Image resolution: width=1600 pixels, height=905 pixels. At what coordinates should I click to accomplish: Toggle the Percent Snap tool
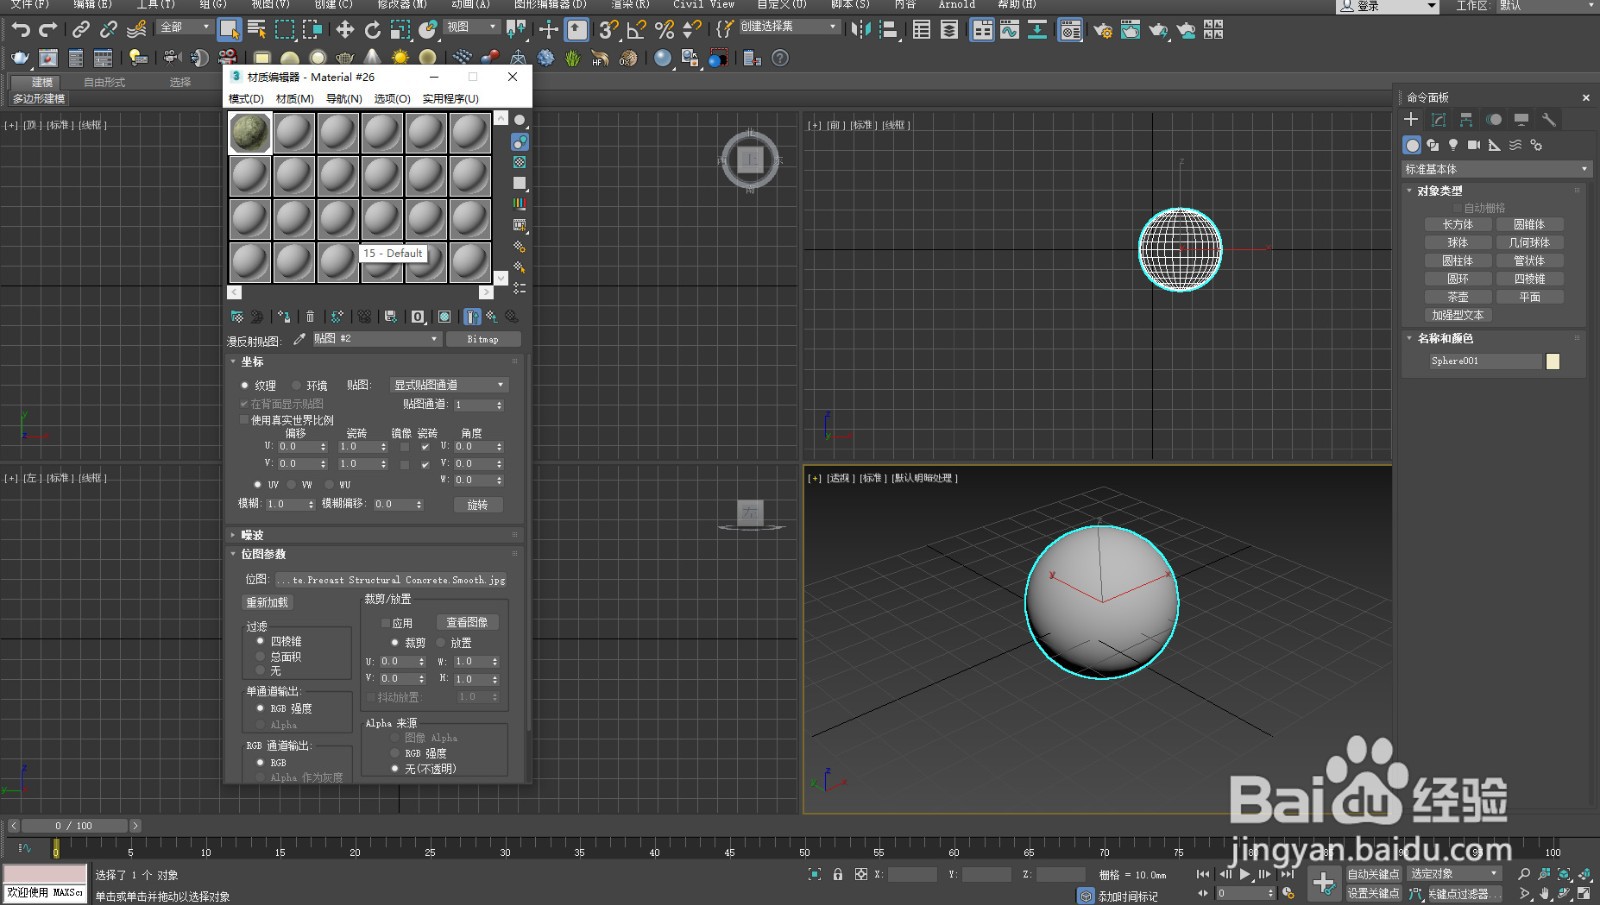(x=664, y=30)
